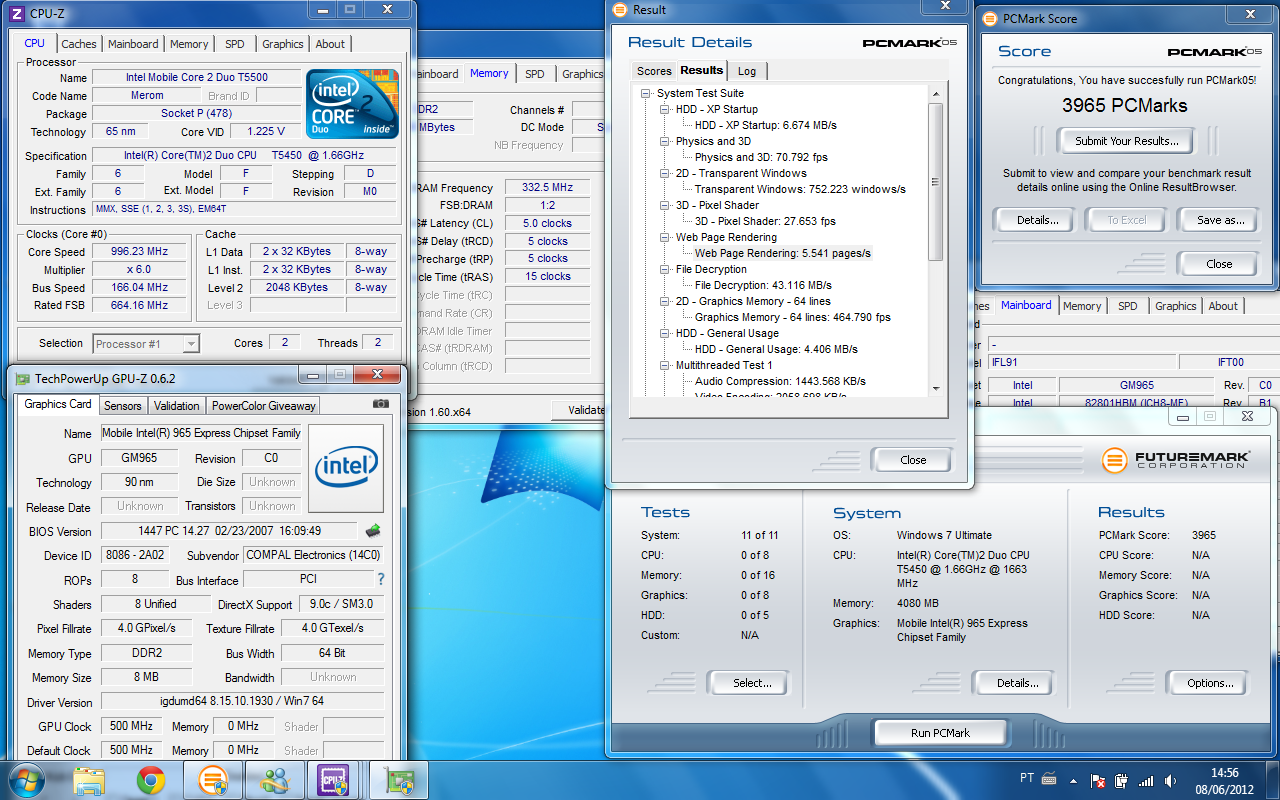Collapse the 2D - Graphics Memory node
Image resolution: width=1280 pixels, height=800 pixels.
665,301
